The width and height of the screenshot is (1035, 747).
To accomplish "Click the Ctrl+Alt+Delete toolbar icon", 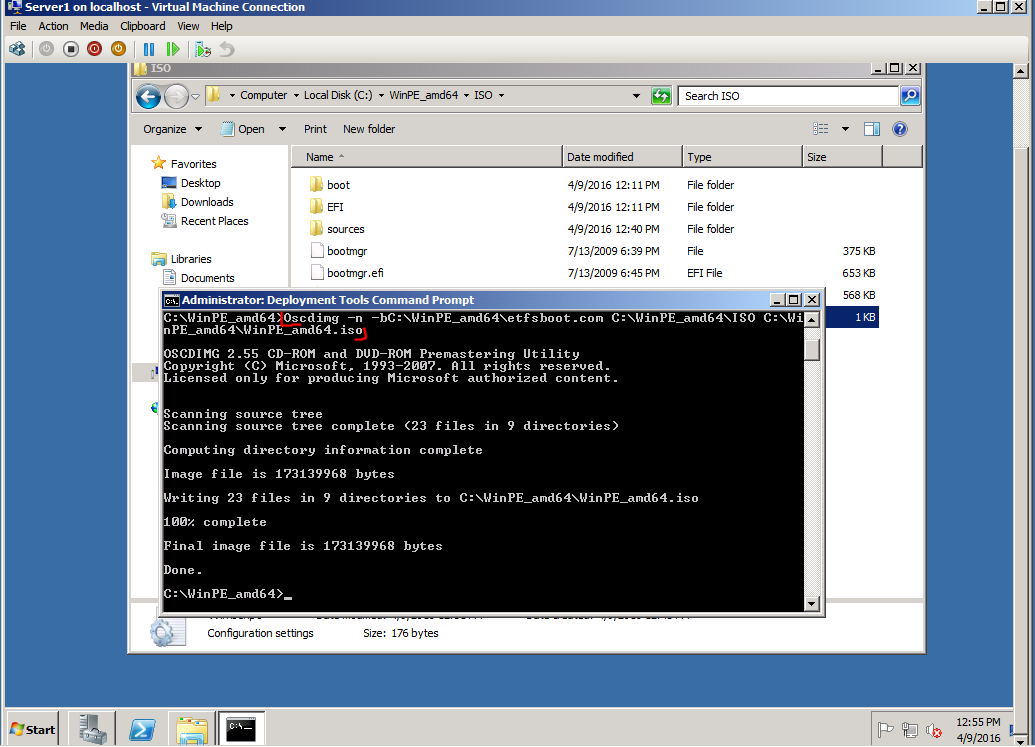I will (x=17, y=49).
